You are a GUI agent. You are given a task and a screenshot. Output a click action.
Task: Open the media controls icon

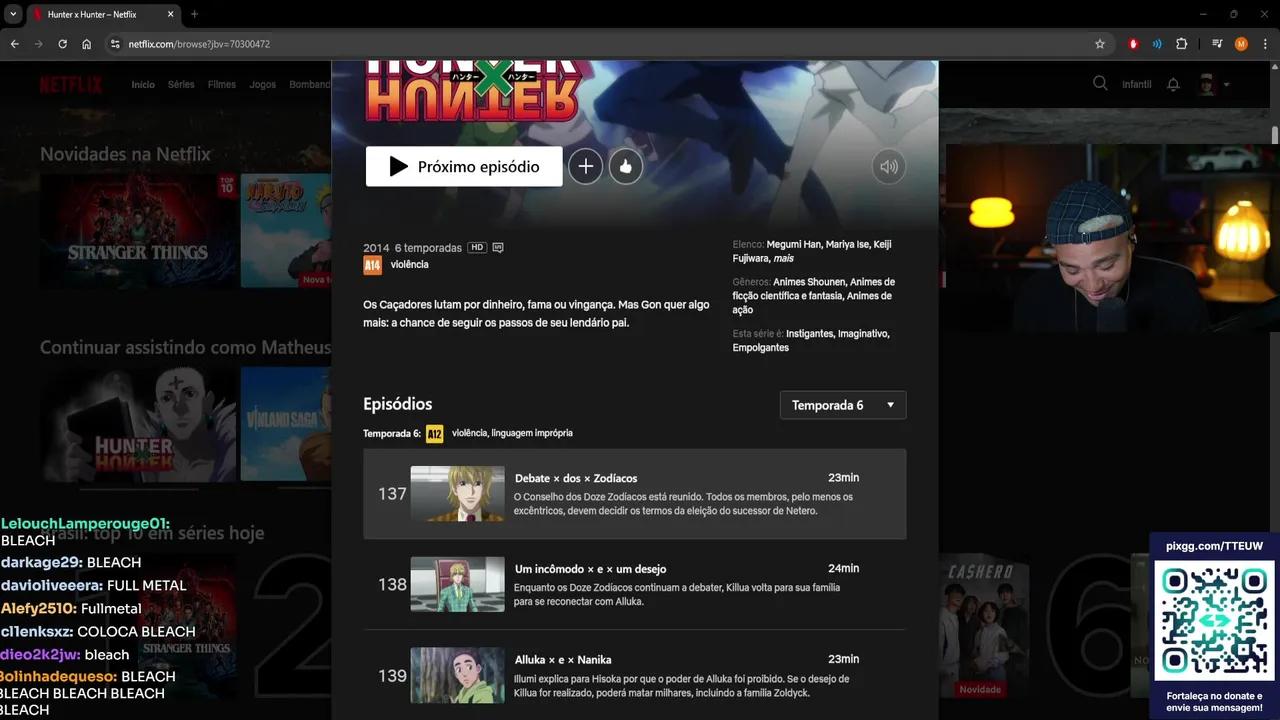1217,44
